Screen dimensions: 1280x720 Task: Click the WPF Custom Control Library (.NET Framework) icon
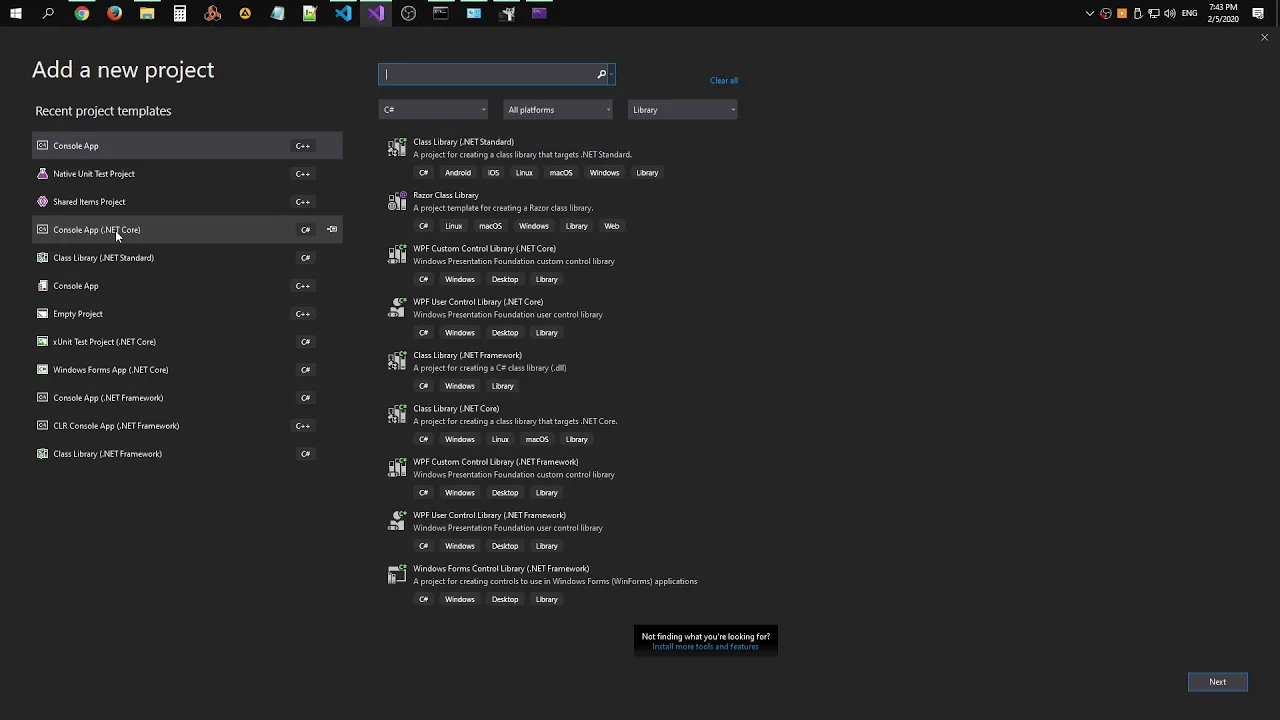[397, 468]
